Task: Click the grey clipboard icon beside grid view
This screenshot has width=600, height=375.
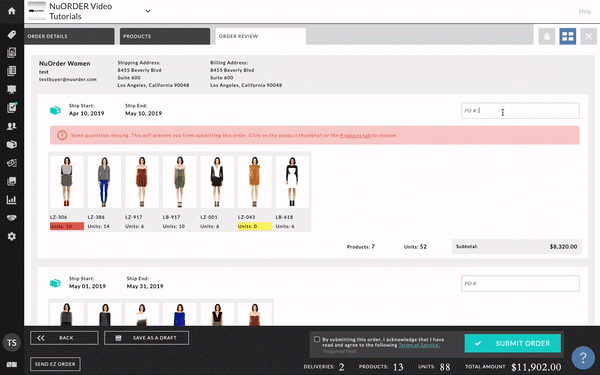Action: (x=547, y=36)
